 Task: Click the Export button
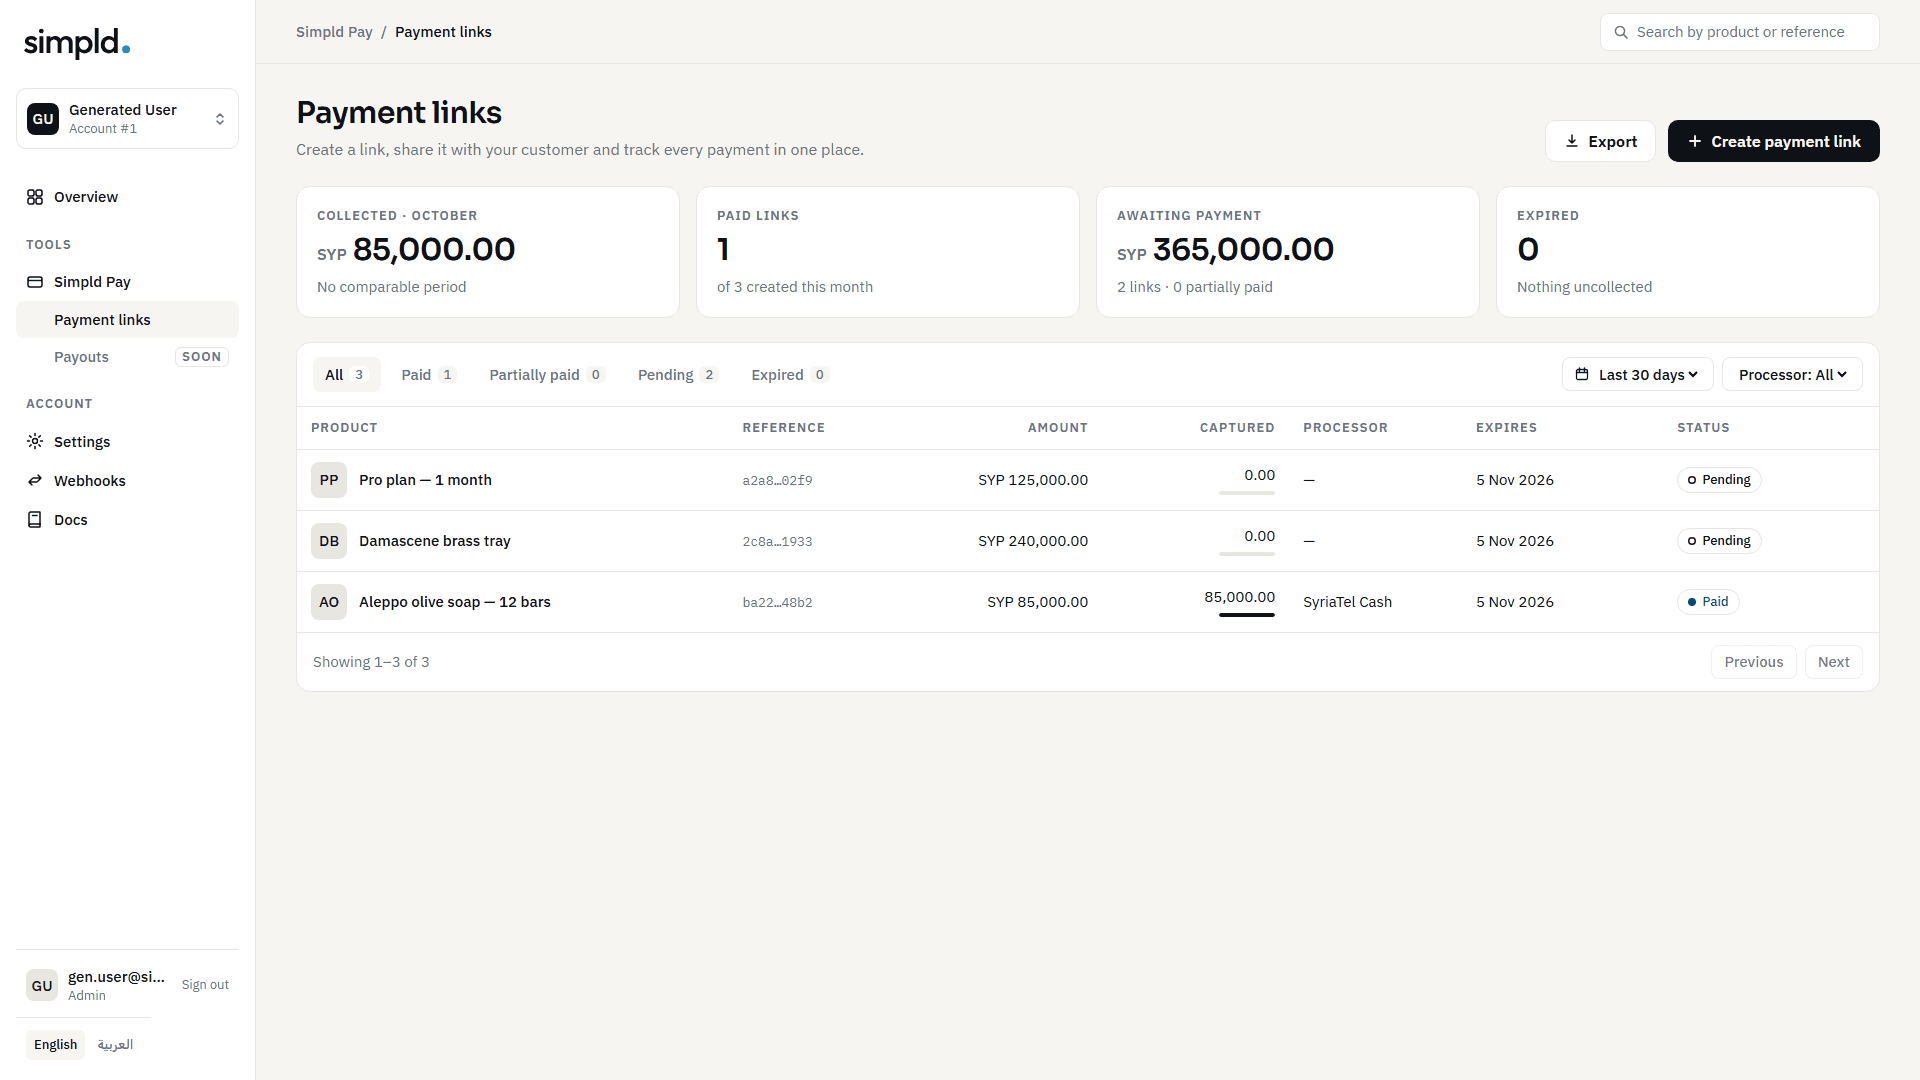pos(1600,141)
